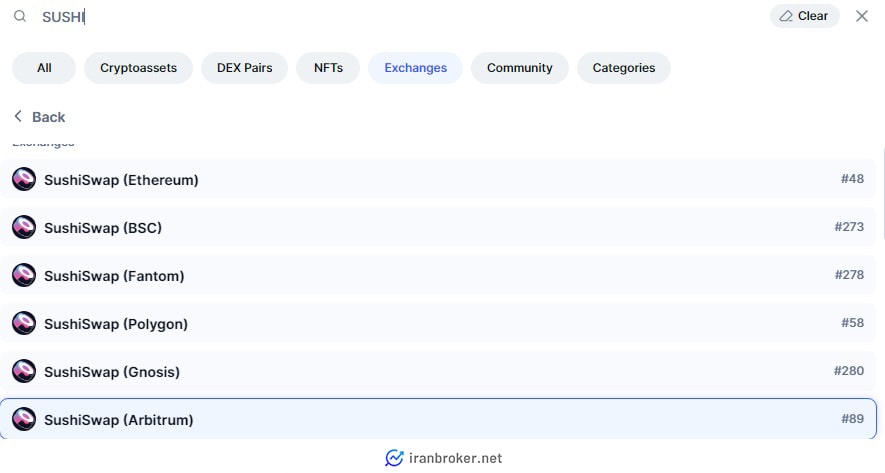Go back using the Back link
Viewport: 885px width, 473px height.
(39, 117)
